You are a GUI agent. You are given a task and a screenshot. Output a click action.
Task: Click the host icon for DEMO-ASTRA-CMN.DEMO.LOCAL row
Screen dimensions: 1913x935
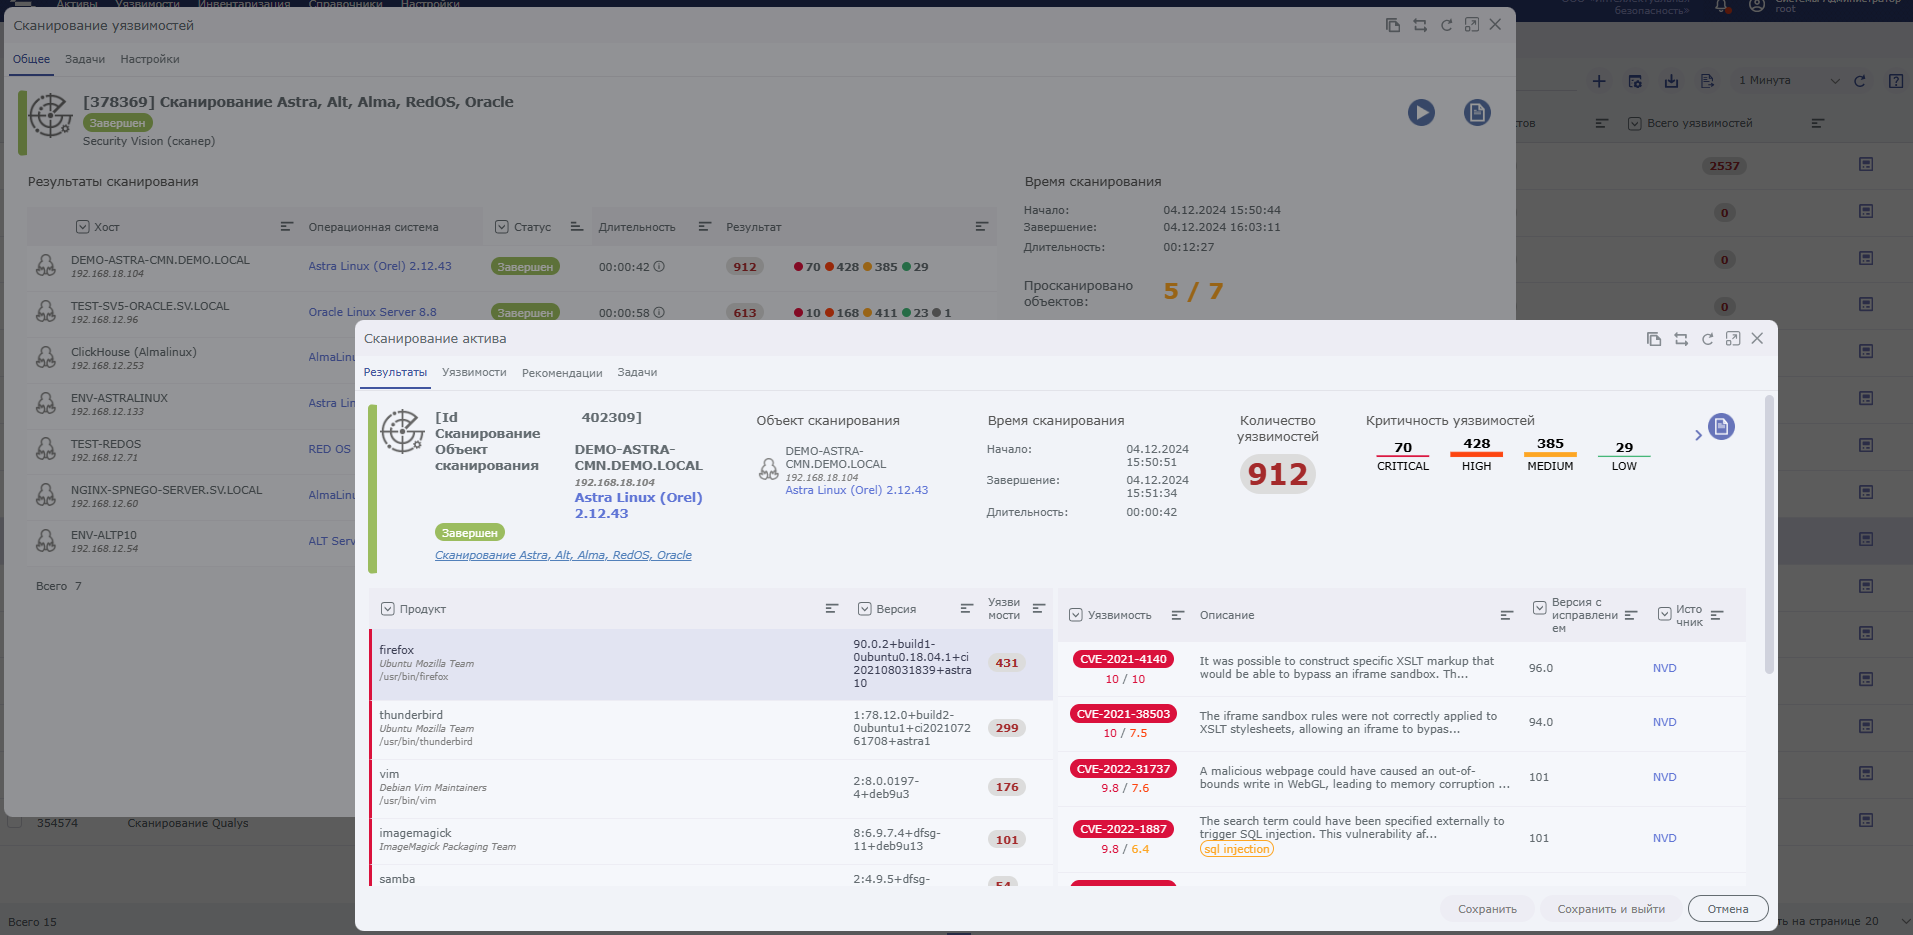pos(46,266)
